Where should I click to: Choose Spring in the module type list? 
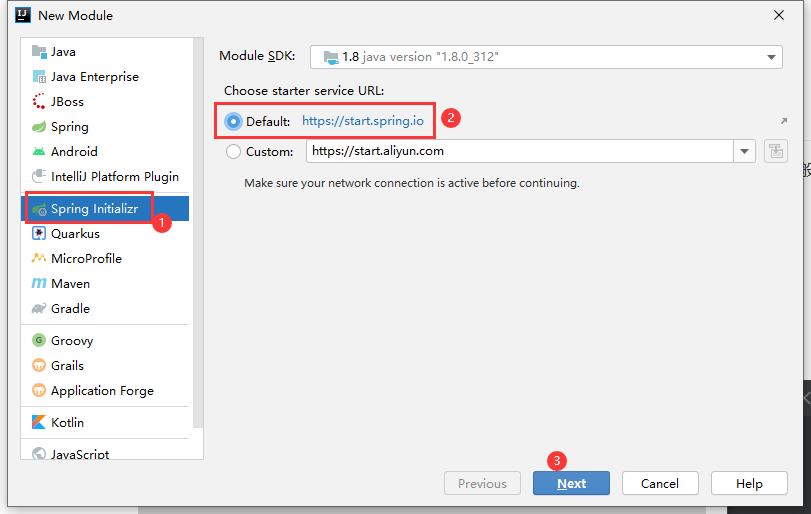(x=105, y=127)
